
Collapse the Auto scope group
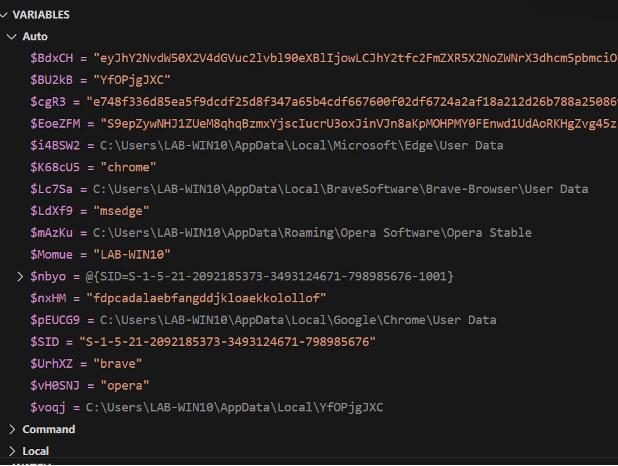tap(12, 36)
